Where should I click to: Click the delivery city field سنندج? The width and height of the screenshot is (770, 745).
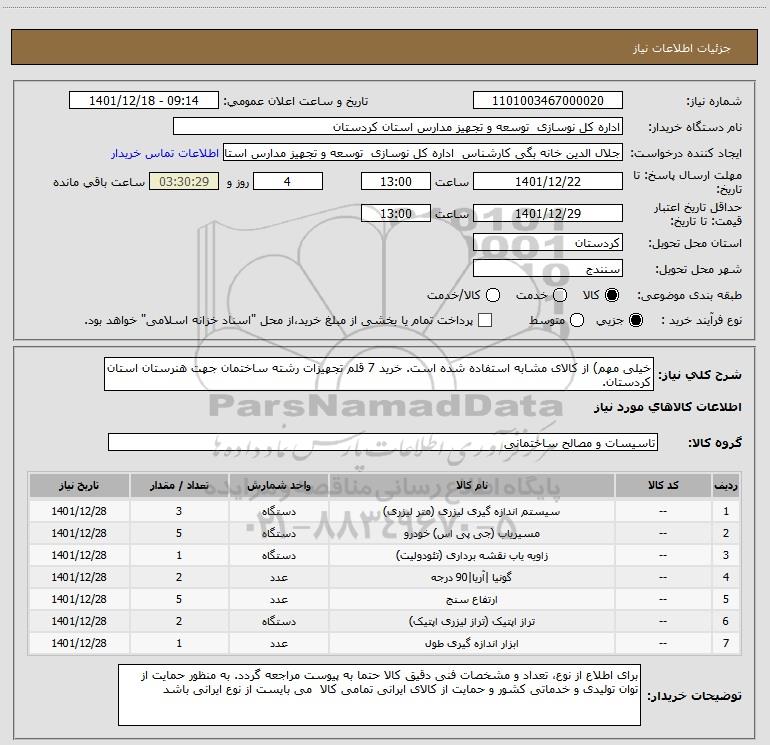click(548, 269)
